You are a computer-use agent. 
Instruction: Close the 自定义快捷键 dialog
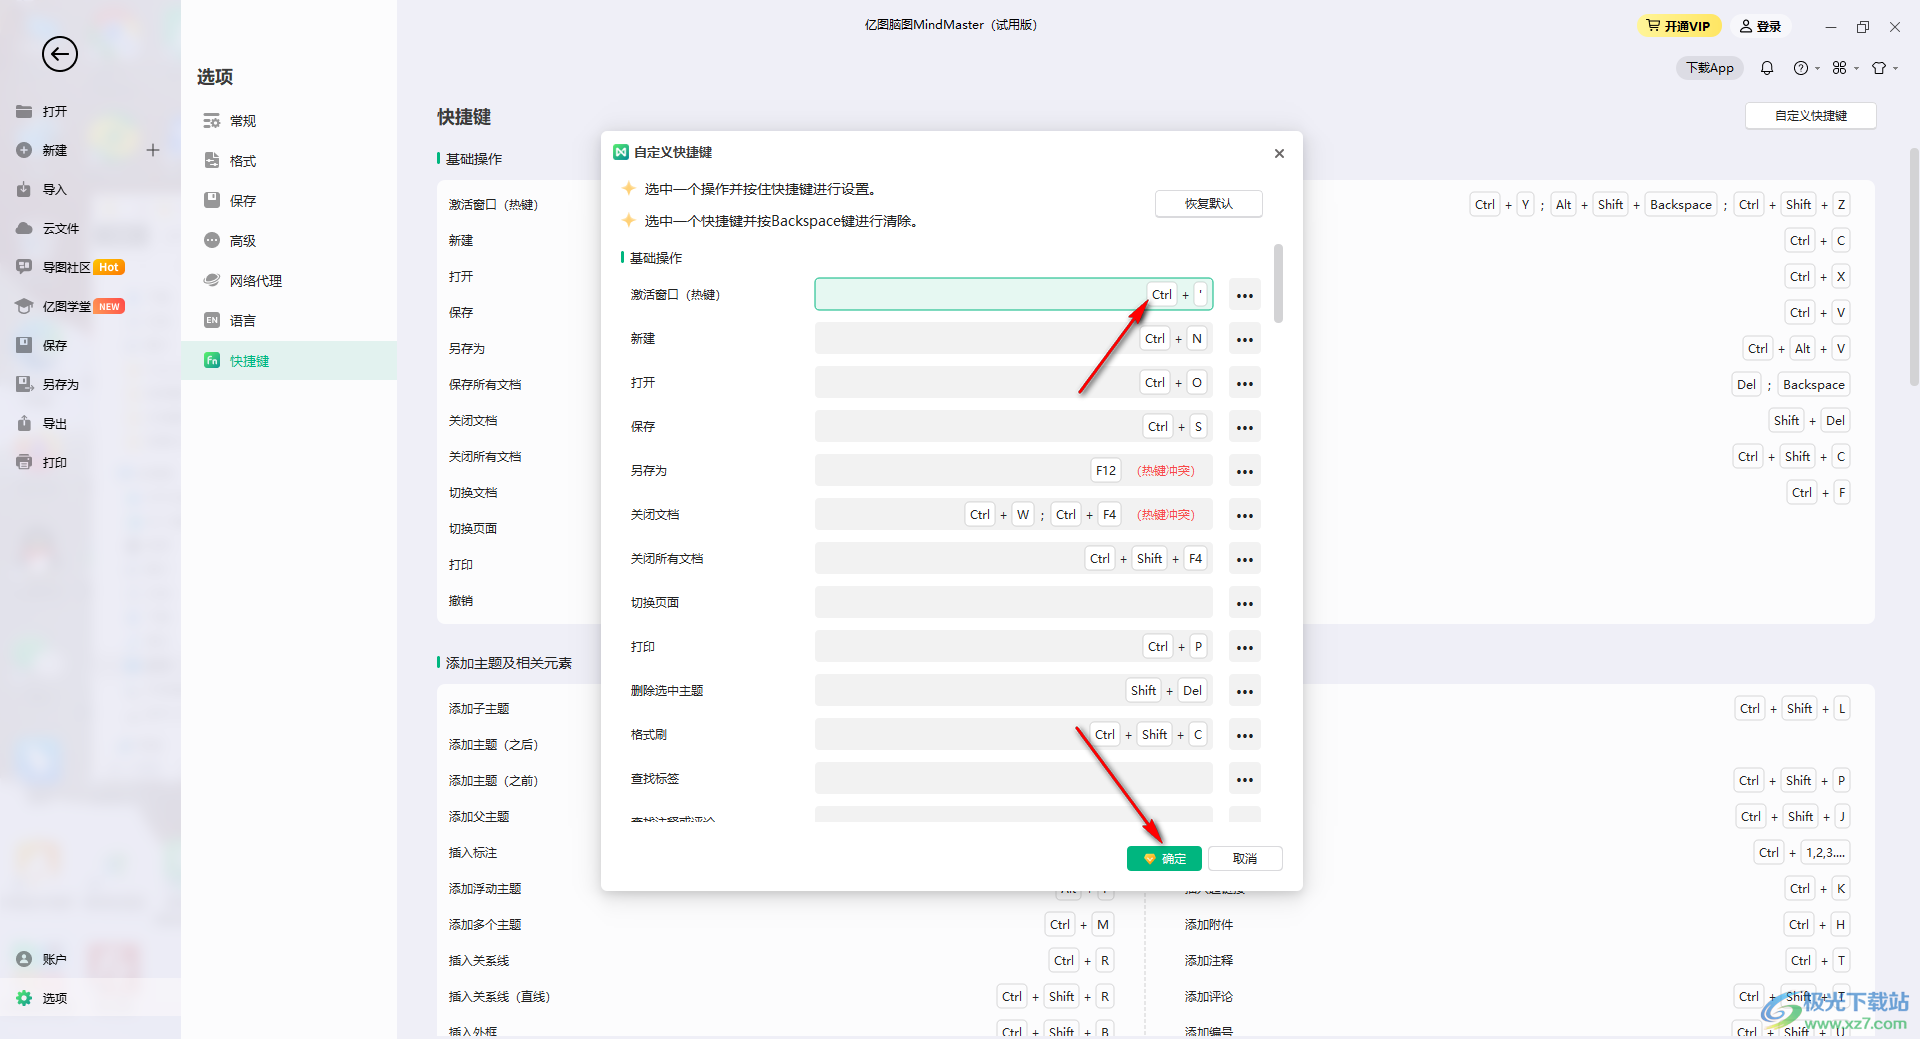pos(1279,153)
